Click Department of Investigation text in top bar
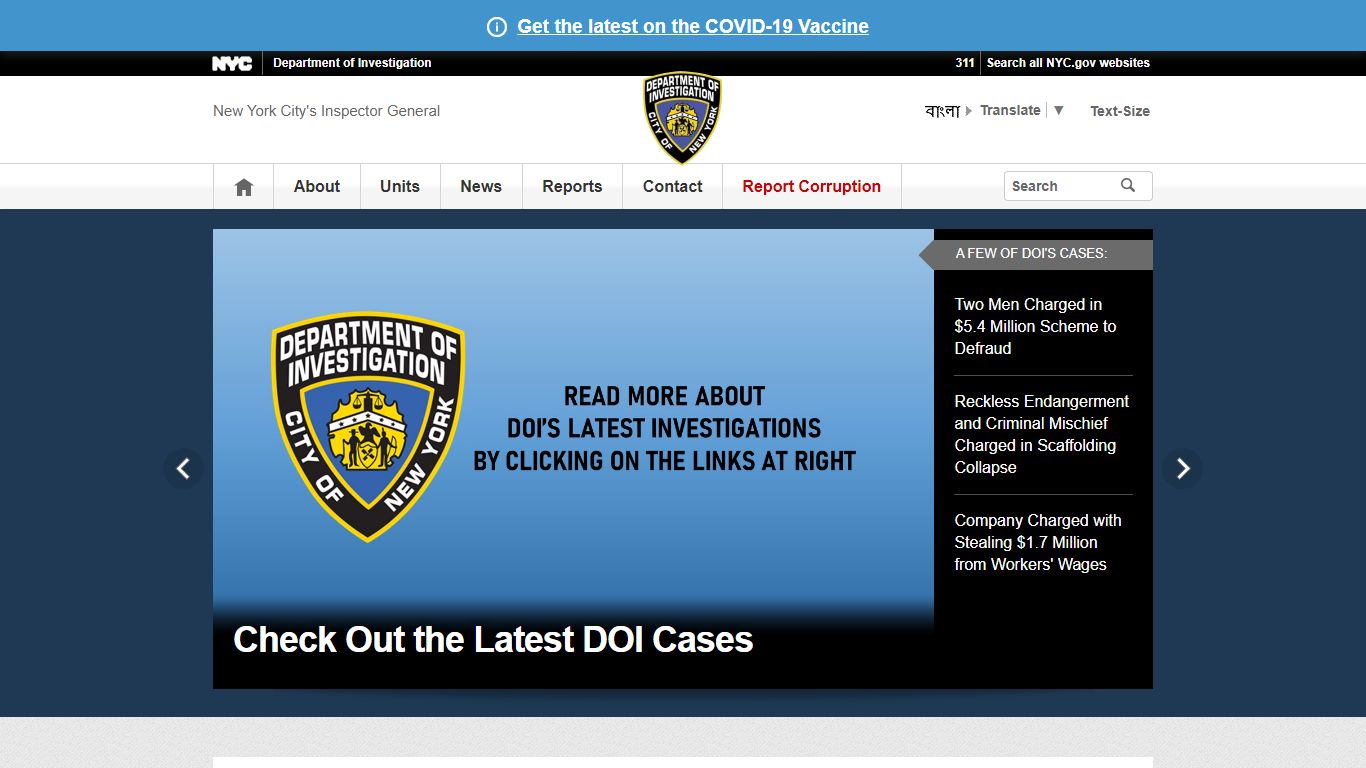 (x=352, y=63)
